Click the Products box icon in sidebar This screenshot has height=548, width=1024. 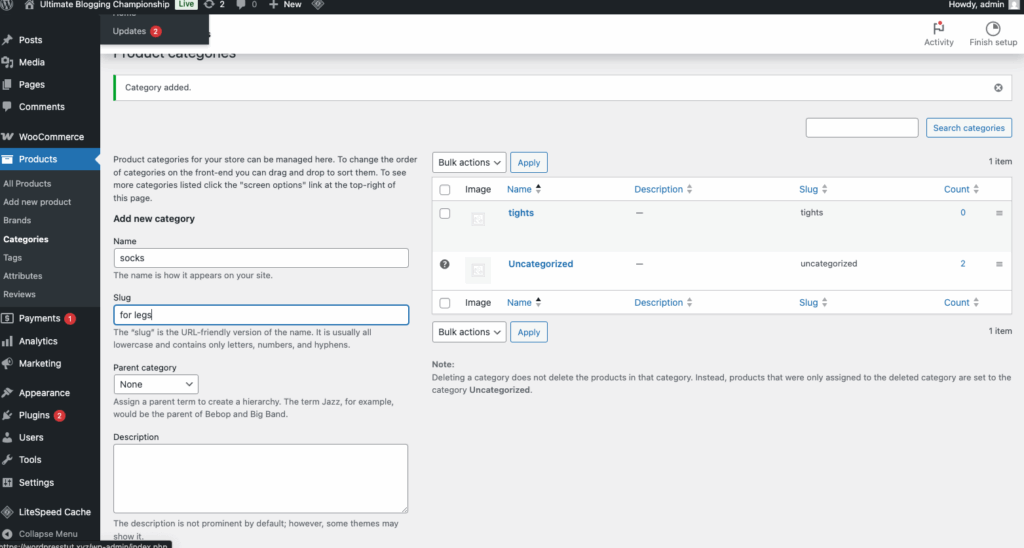7,159
